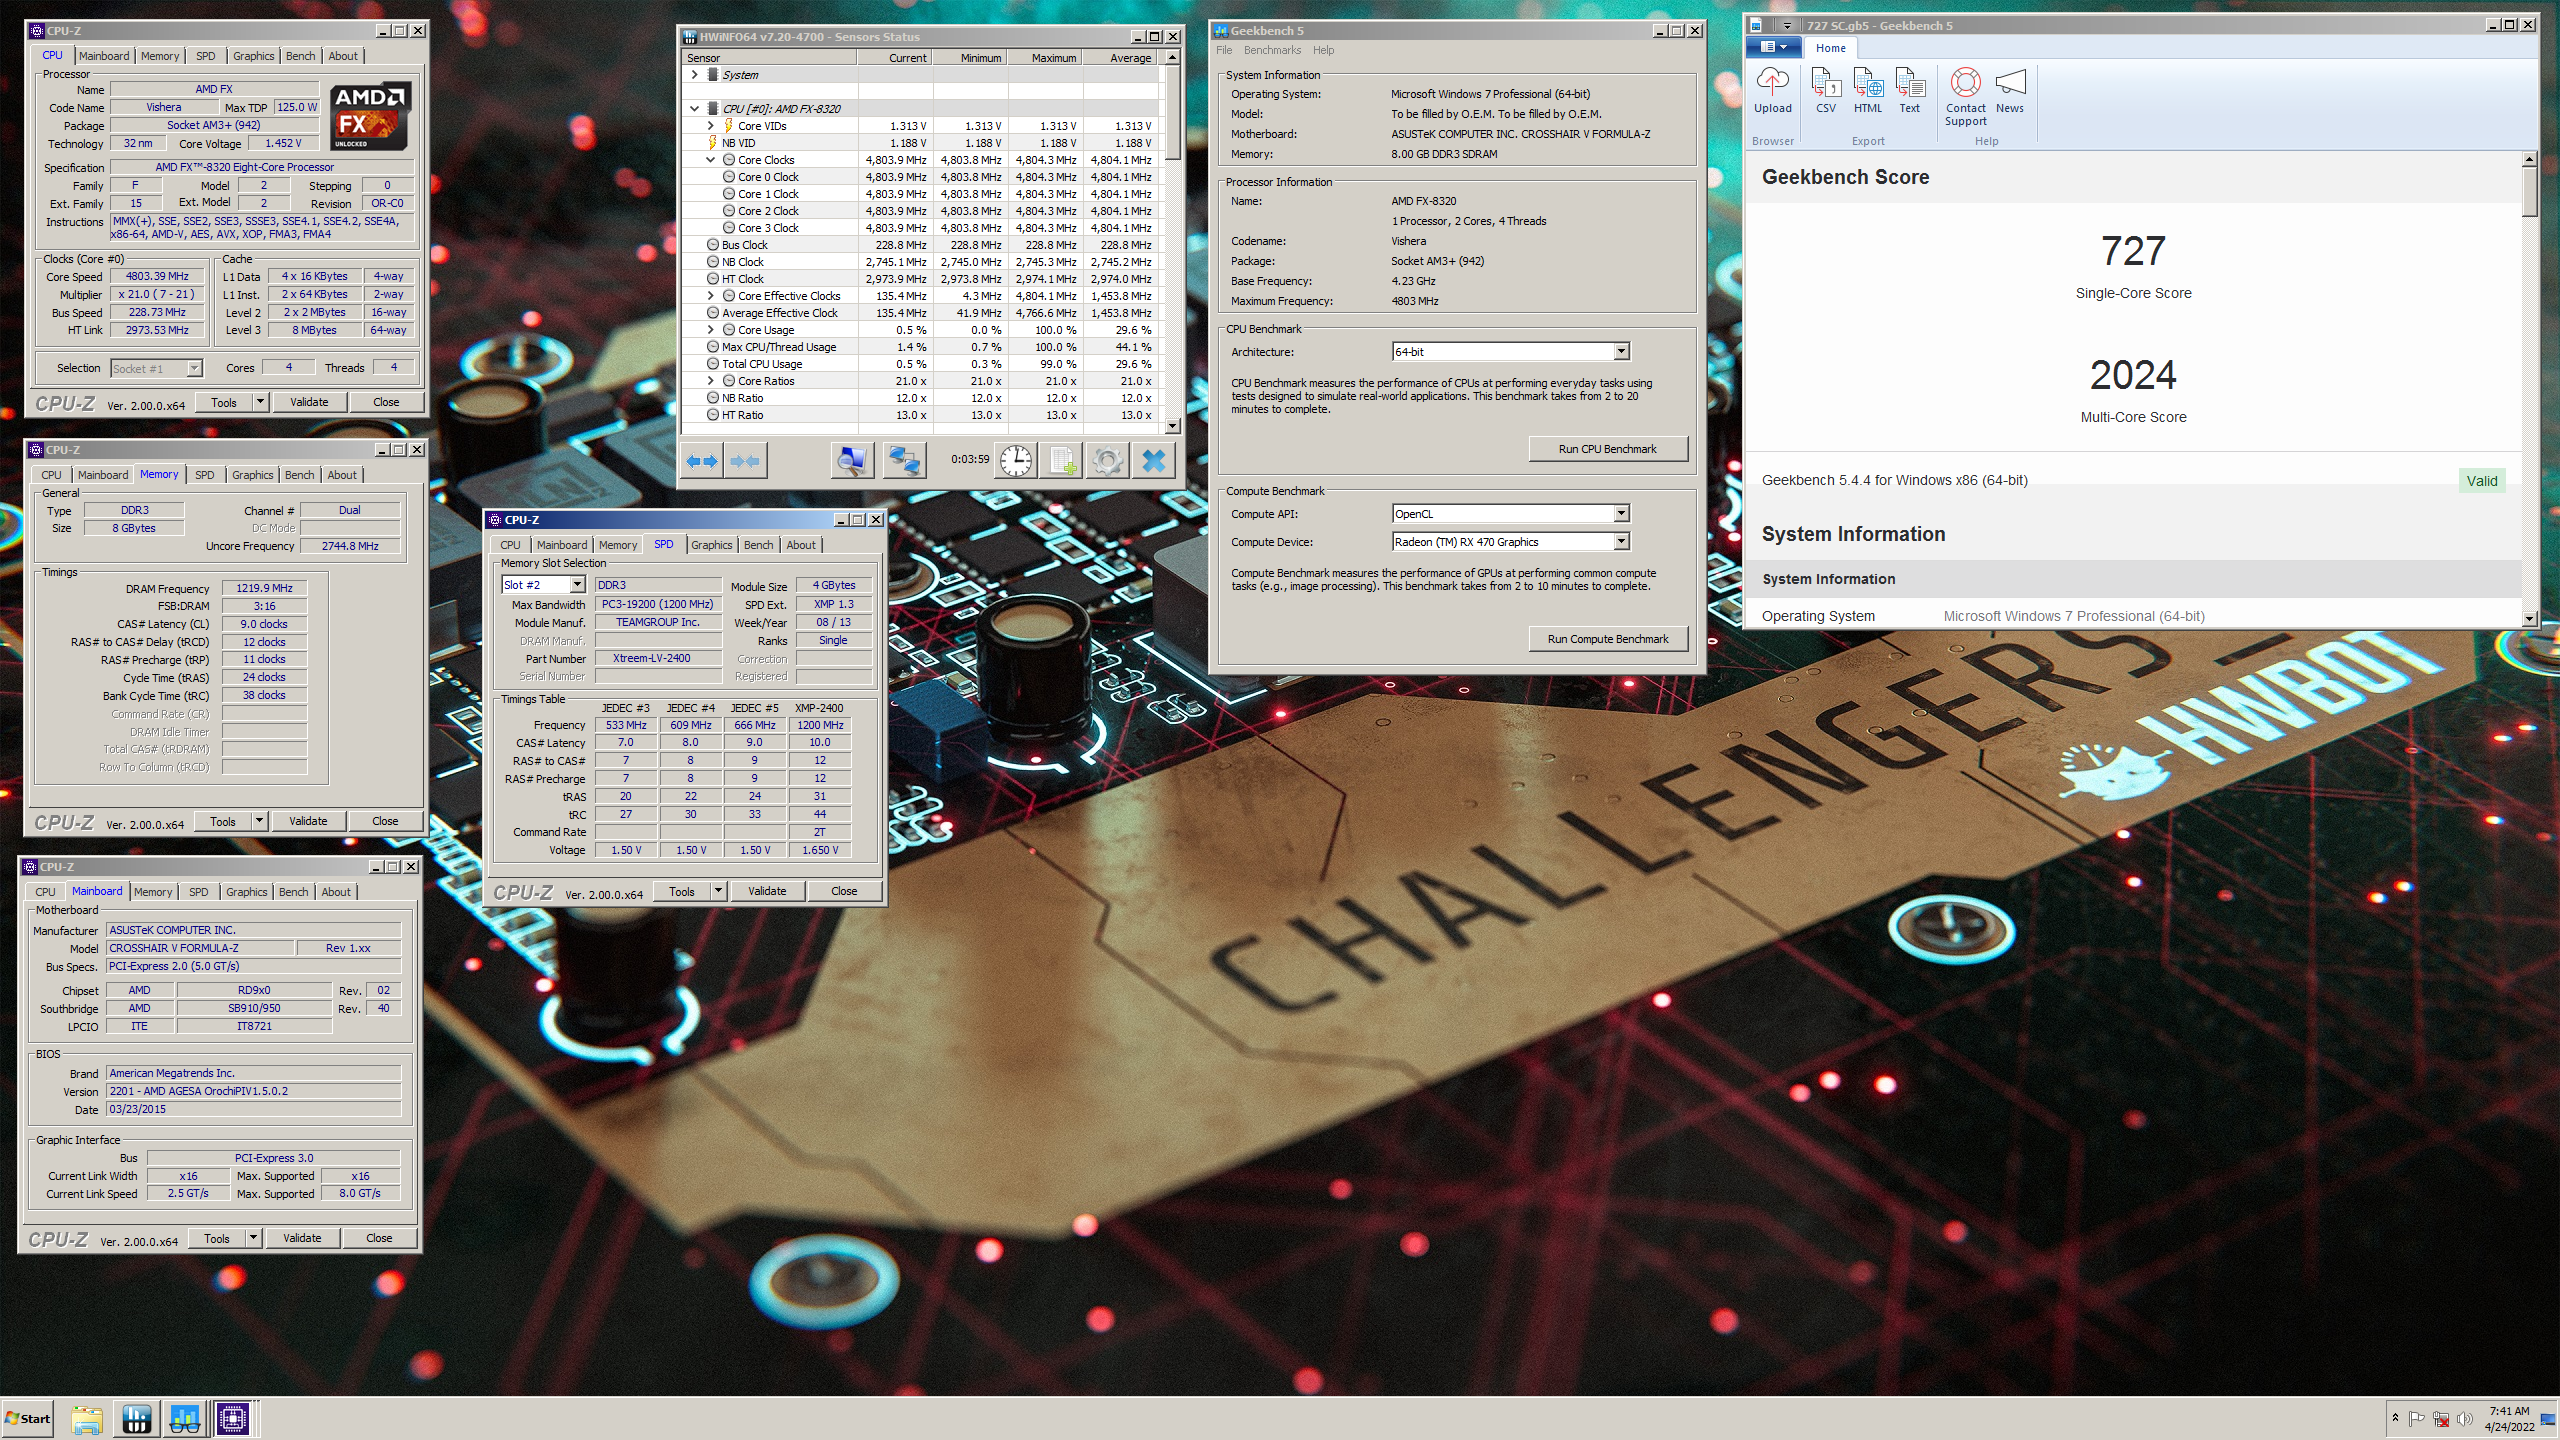The width and height of the screenshot is (2560, 1440).
Task: Open HWiNFO sensor settings gear icon
Action: coord(1107,460)
